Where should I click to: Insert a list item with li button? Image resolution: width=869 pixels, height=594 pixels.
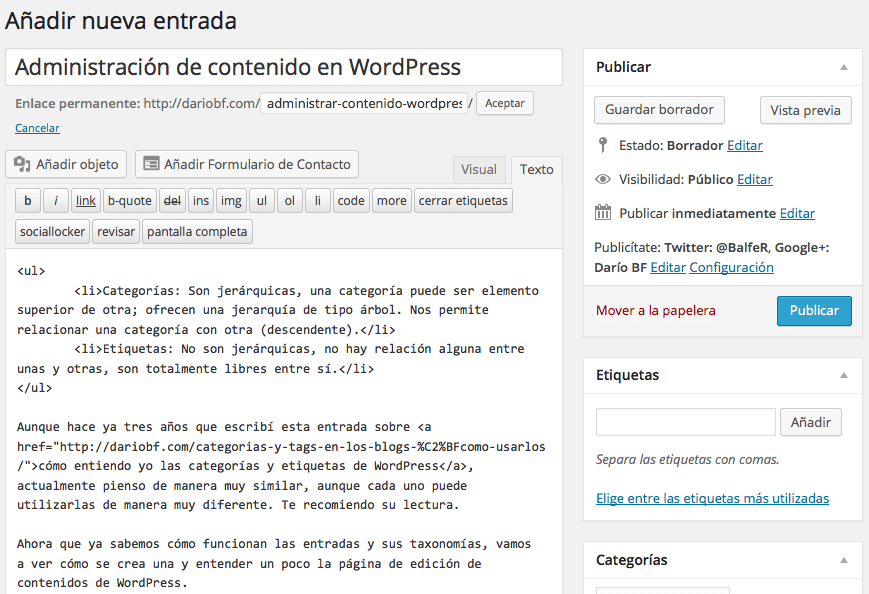[318, 201]
